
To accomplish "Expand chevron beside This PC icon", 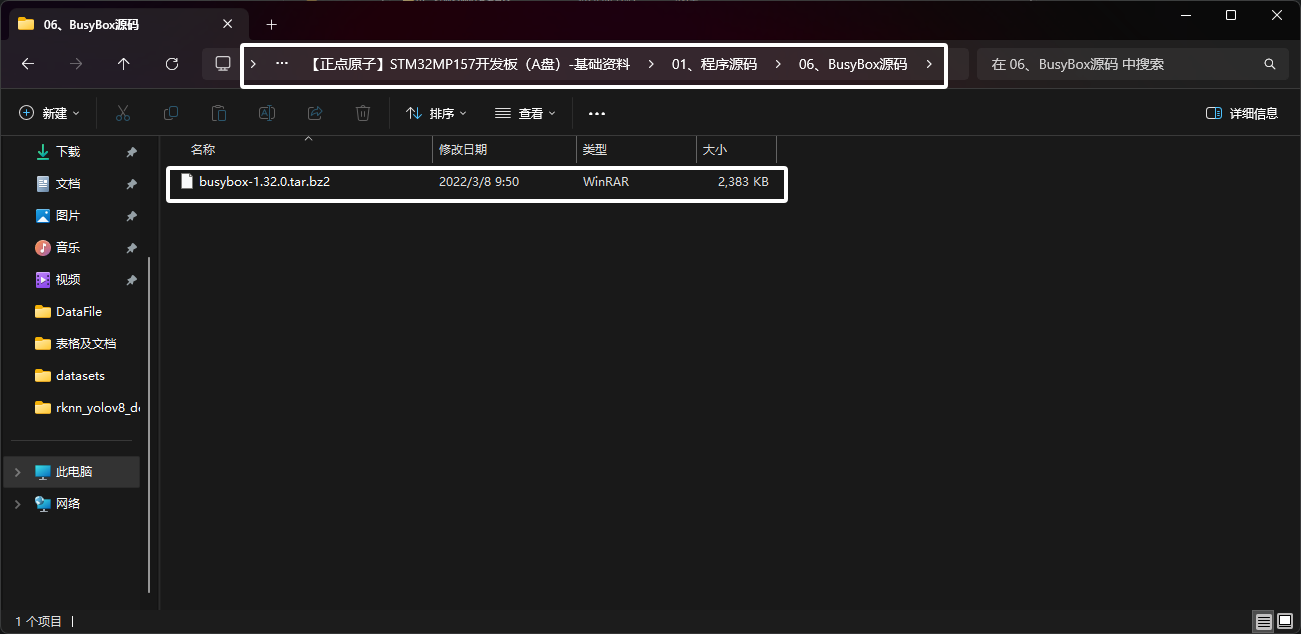I will (x=253, y=64).
